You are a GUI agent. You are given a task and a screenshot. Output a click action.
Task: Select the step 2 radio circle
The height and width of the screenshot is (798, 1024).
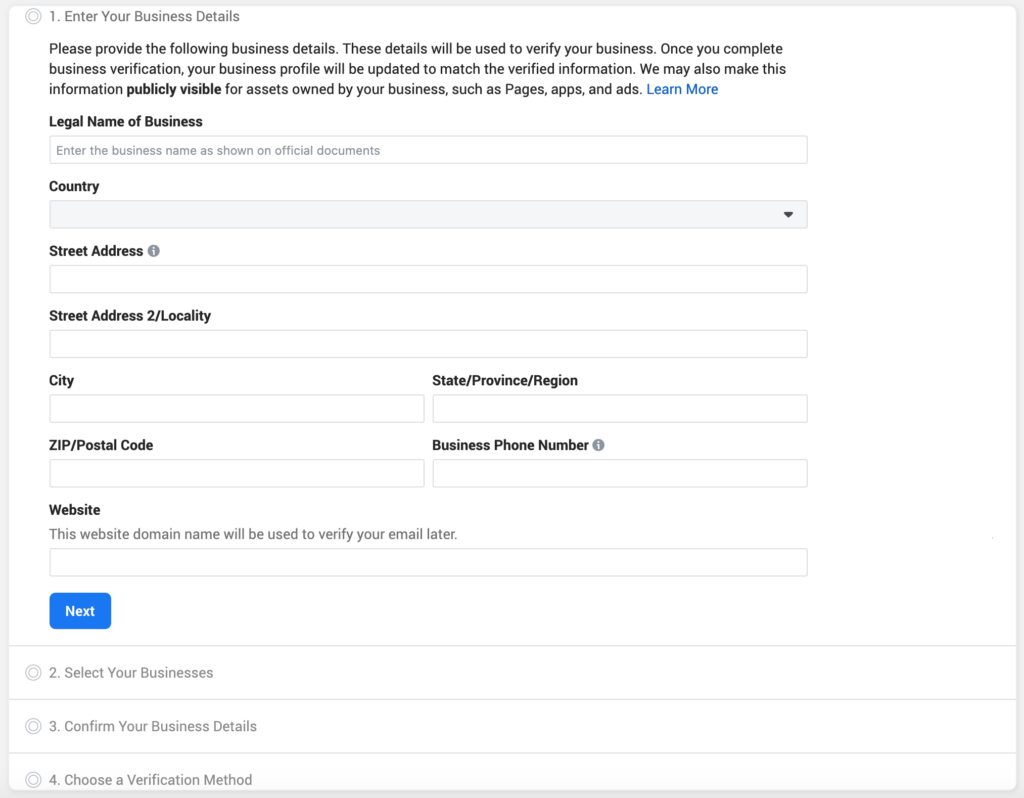tap(33, 673)
